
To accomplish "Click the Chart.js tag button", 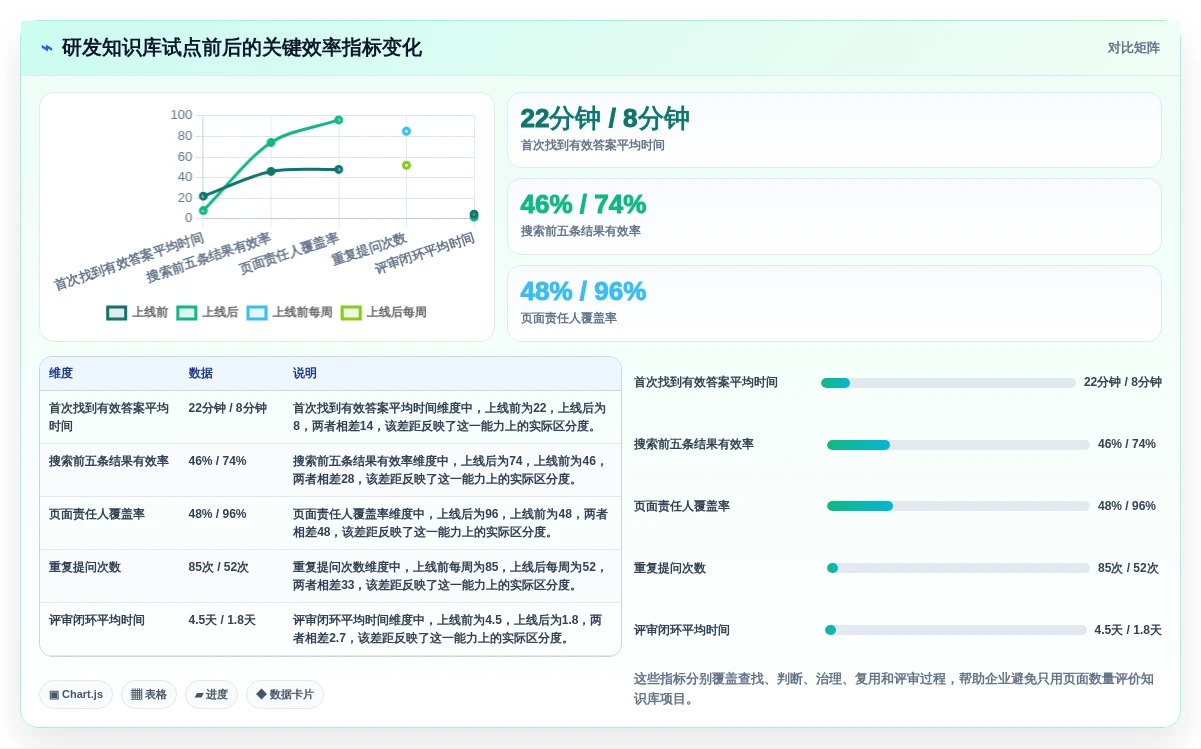I will tap(76, 694).
